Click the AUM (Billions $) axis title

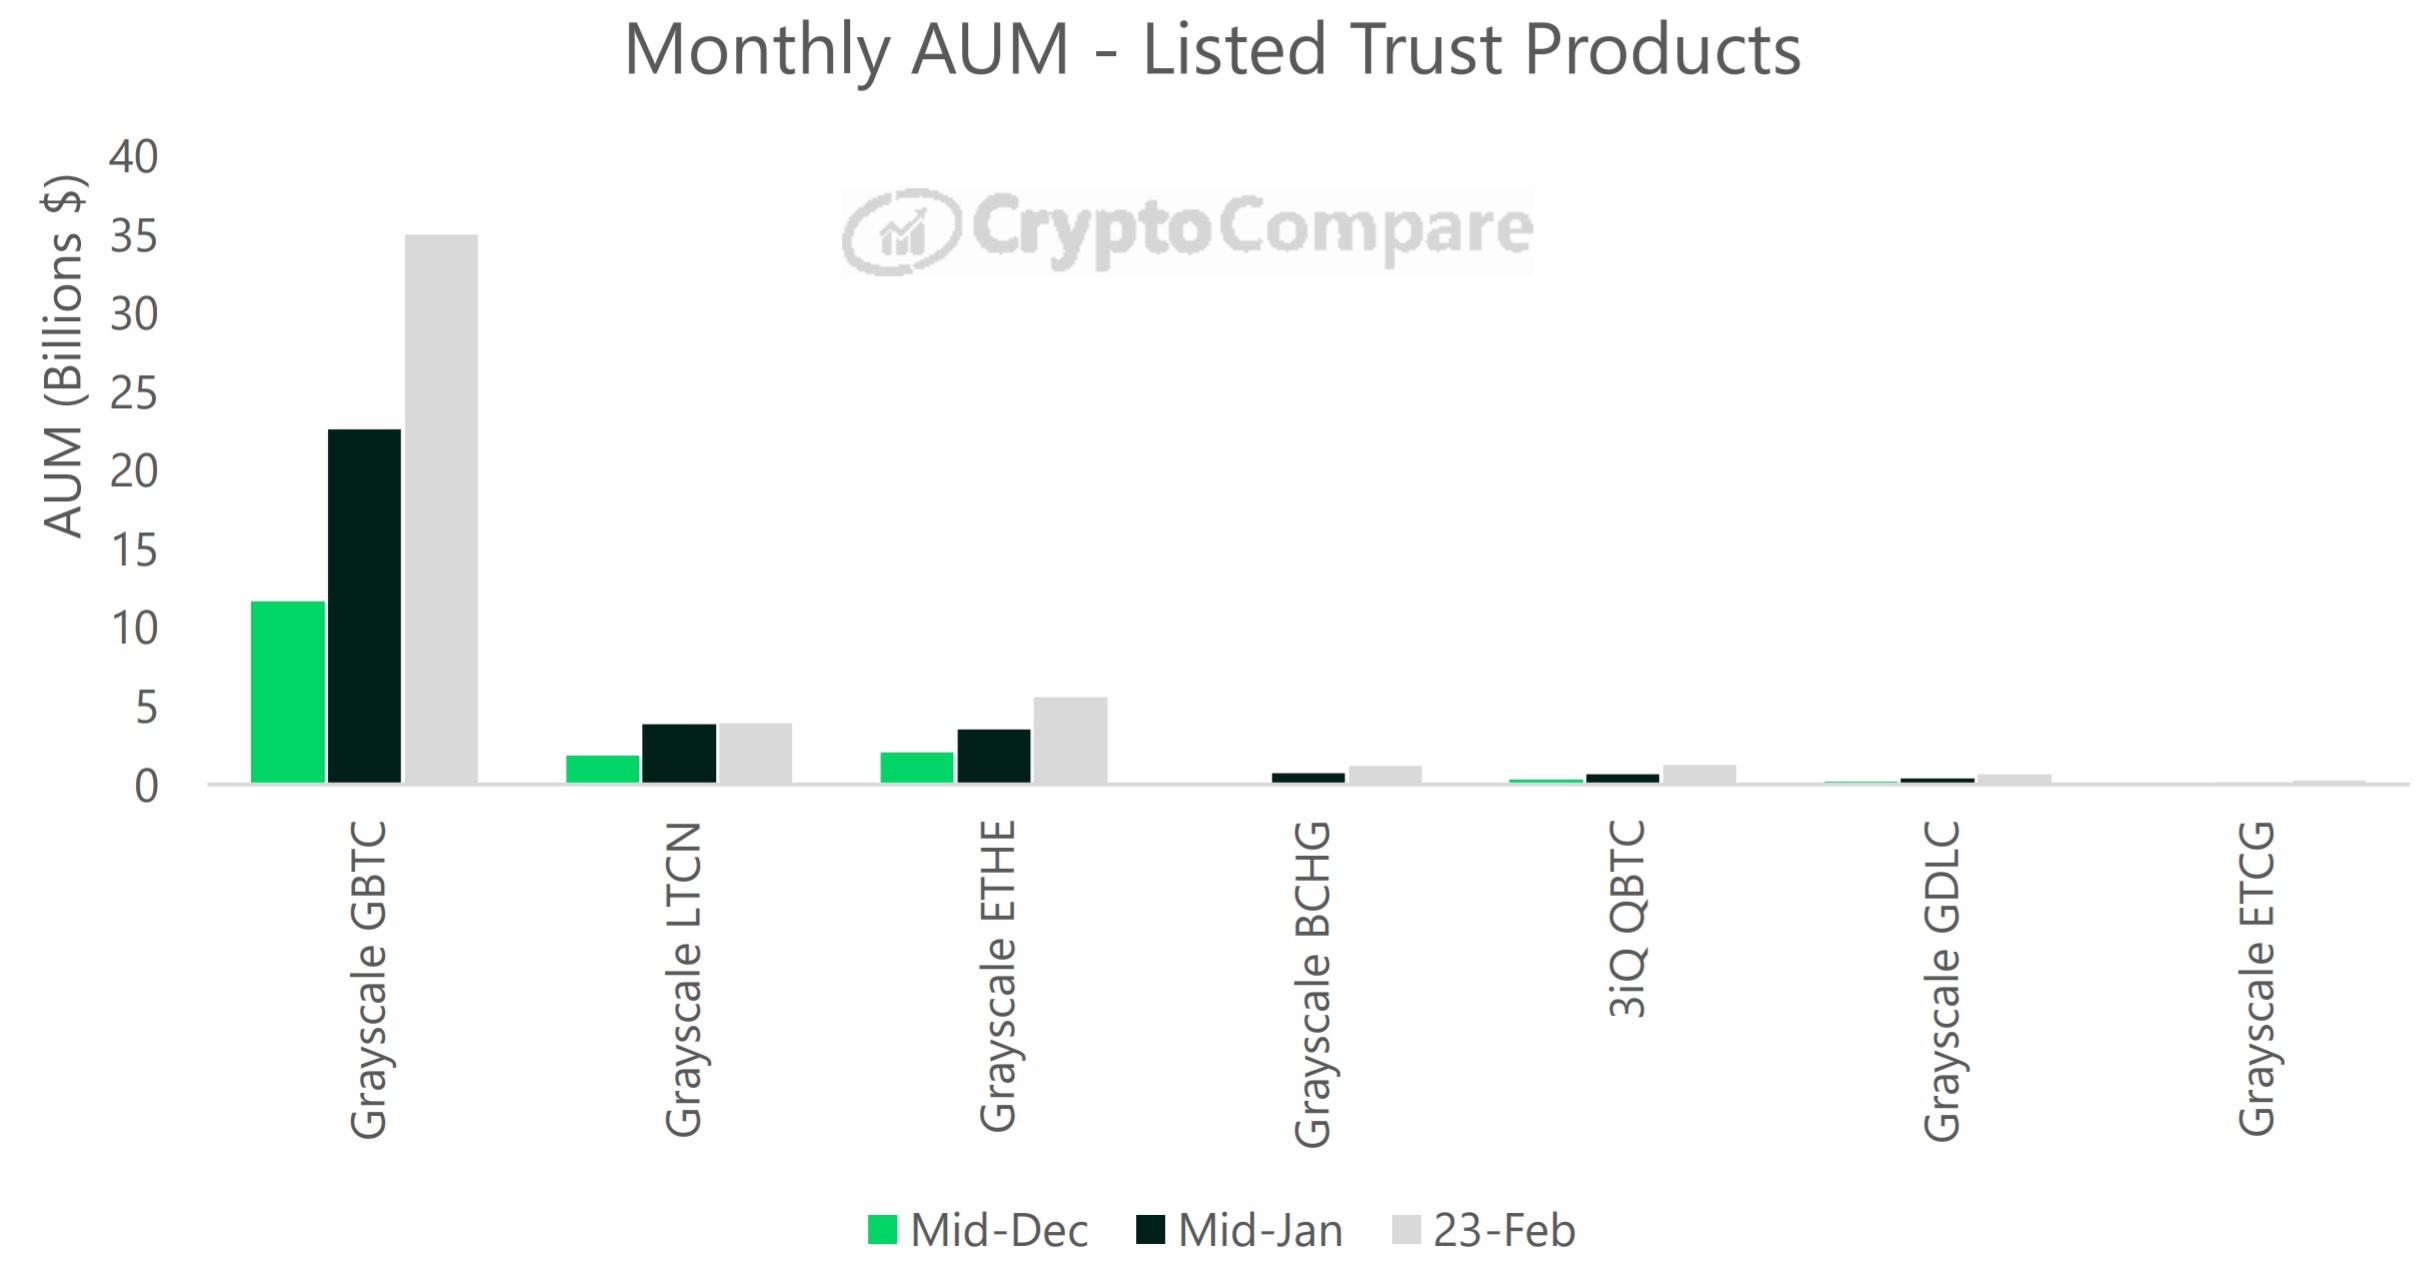(65, 356)
